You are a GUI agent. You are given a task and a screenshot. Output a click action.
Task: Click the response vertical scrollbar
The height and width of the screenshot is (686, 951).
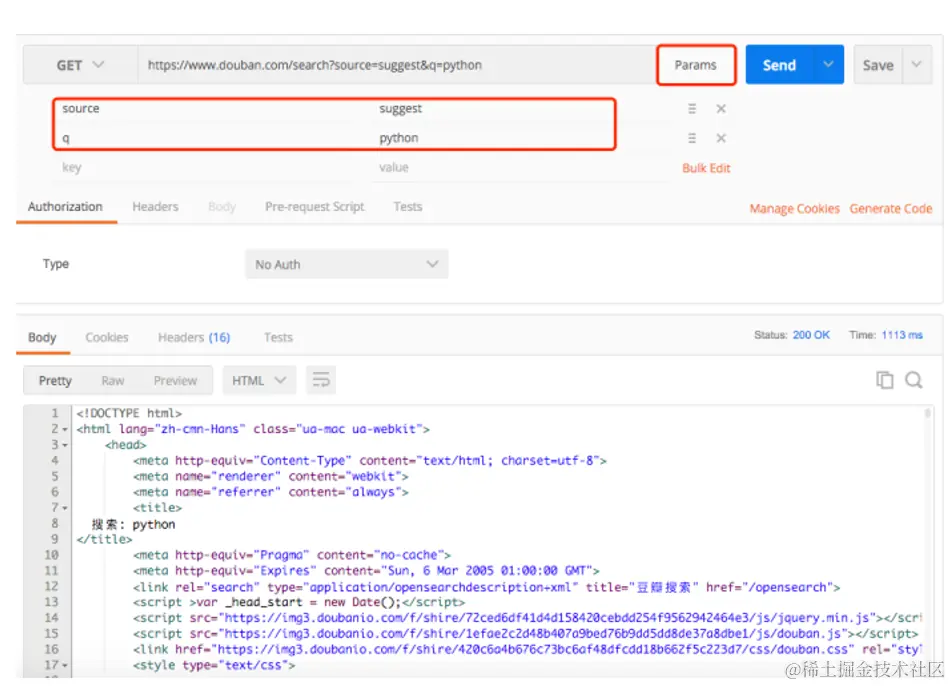tap(927, 414)
